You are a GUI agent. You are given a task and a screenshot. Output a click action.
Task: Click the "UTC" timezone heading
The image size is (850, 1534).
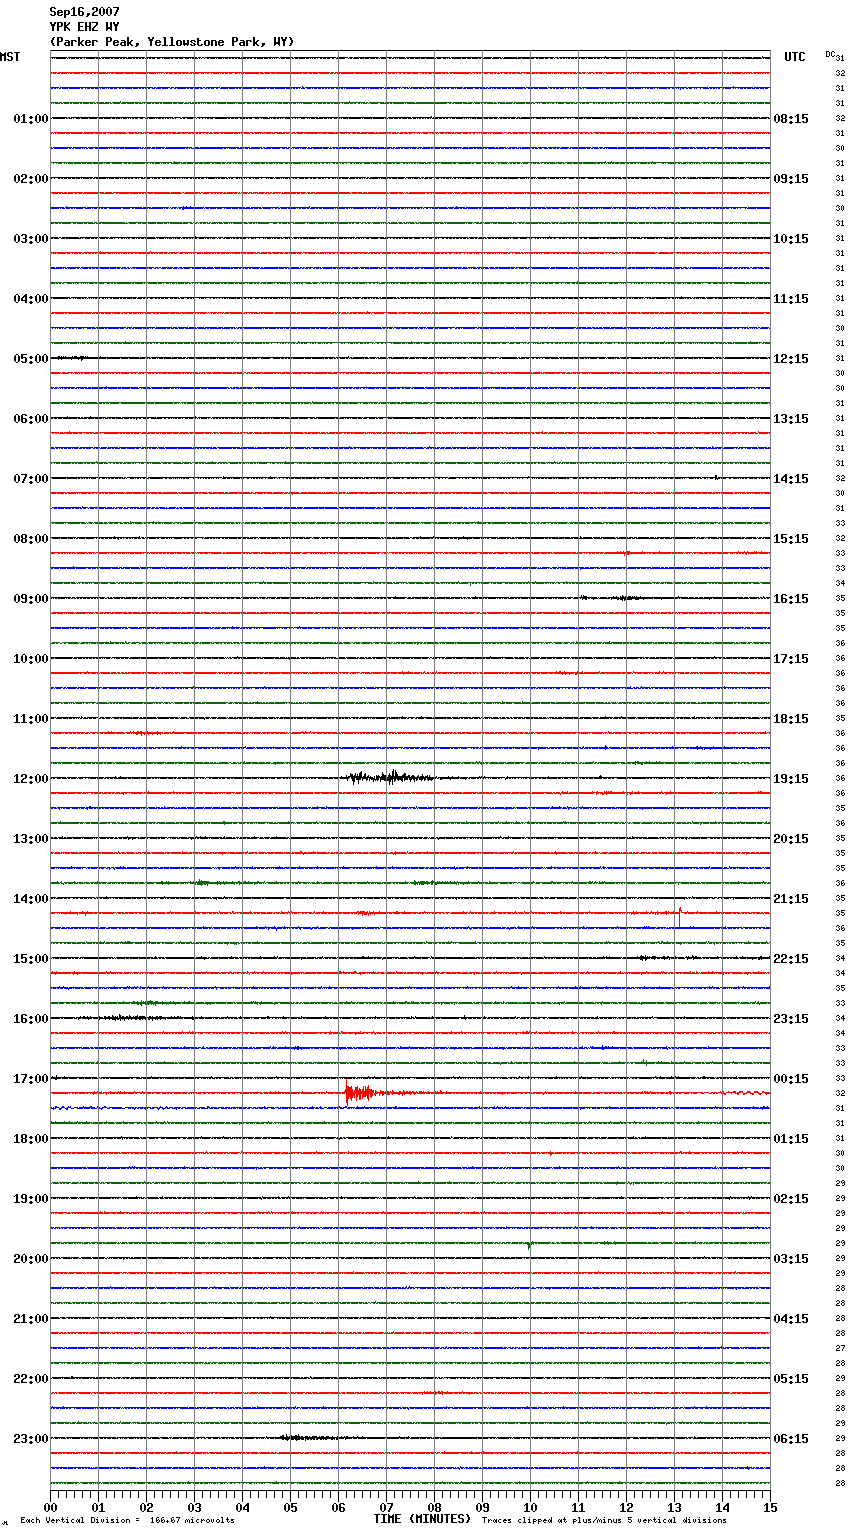point(795,57)
